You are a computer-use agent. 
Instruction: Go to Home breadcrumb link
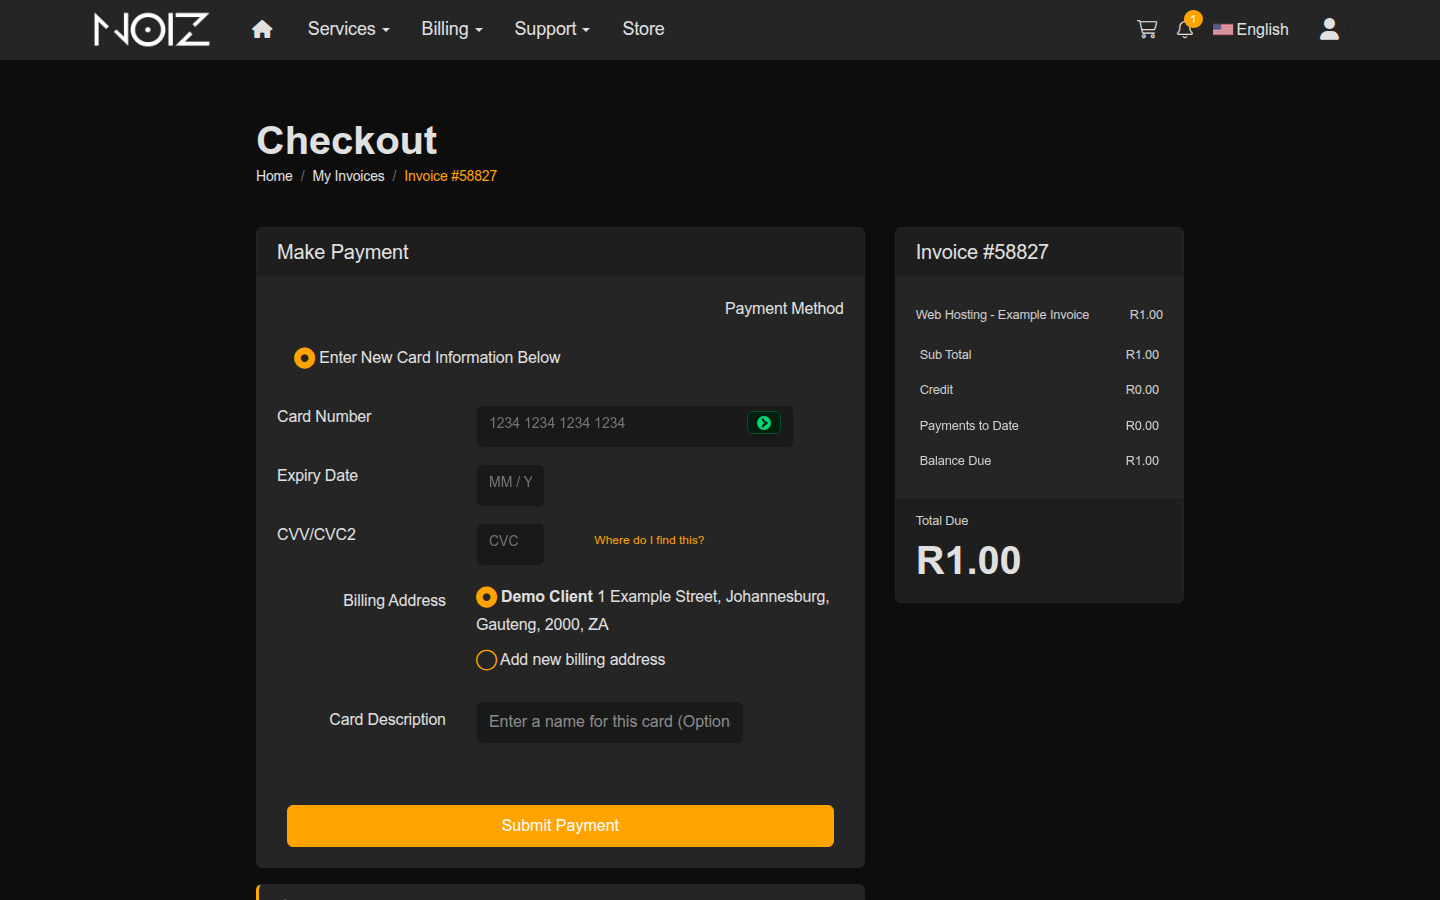[x=274, y=176]
